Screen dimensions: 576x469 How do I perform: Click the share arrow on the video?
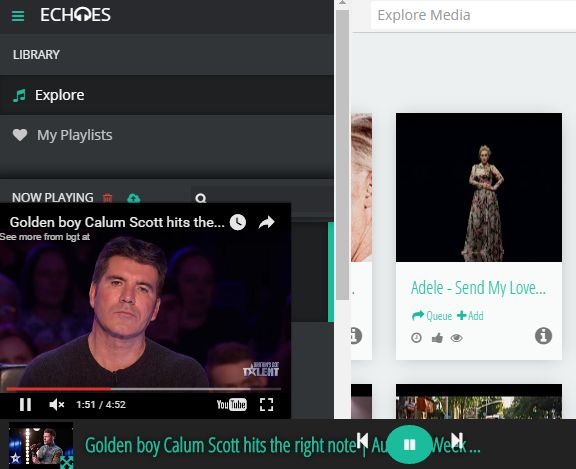point(266,222)
